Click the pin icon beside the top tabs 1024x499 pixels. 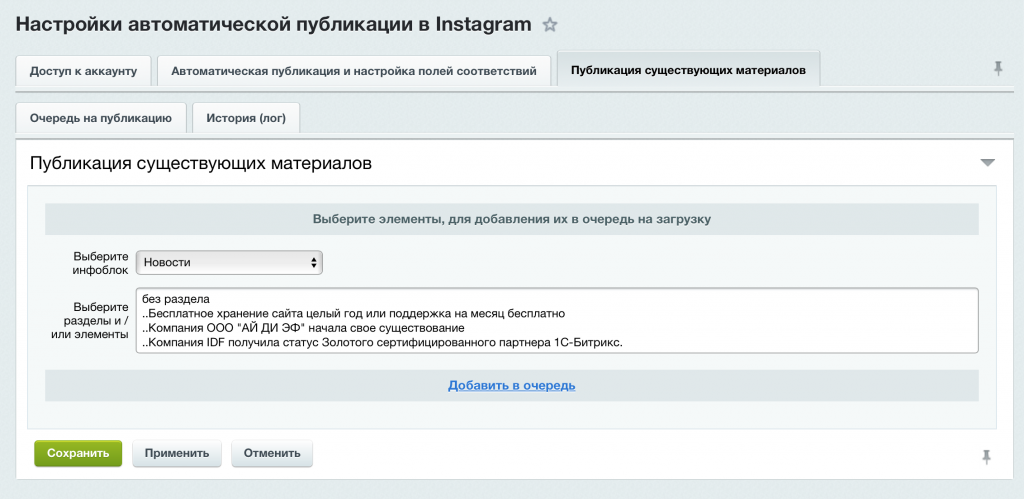[x=997, y=68]
